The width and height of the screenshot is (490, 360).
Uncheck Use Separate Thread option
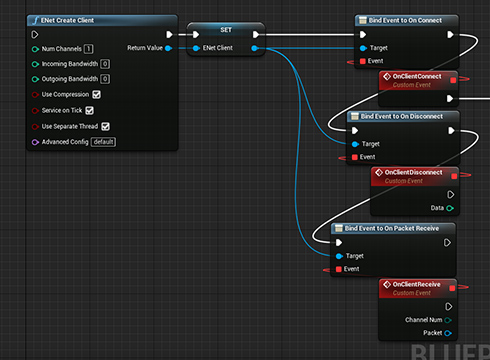pyautogui.click(x=105, y=126)
